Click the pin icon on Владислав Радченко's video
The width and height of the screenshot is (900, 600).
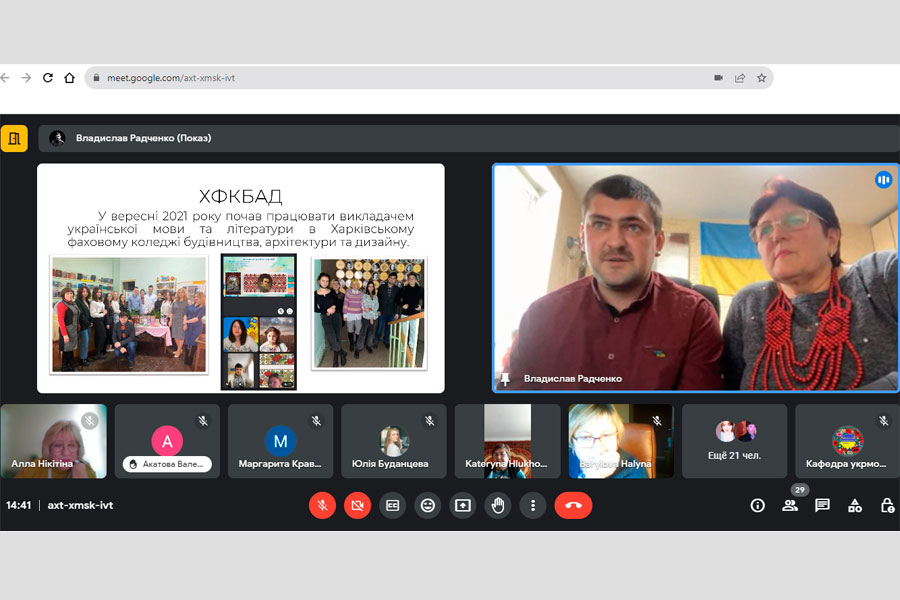coord(505,379)
